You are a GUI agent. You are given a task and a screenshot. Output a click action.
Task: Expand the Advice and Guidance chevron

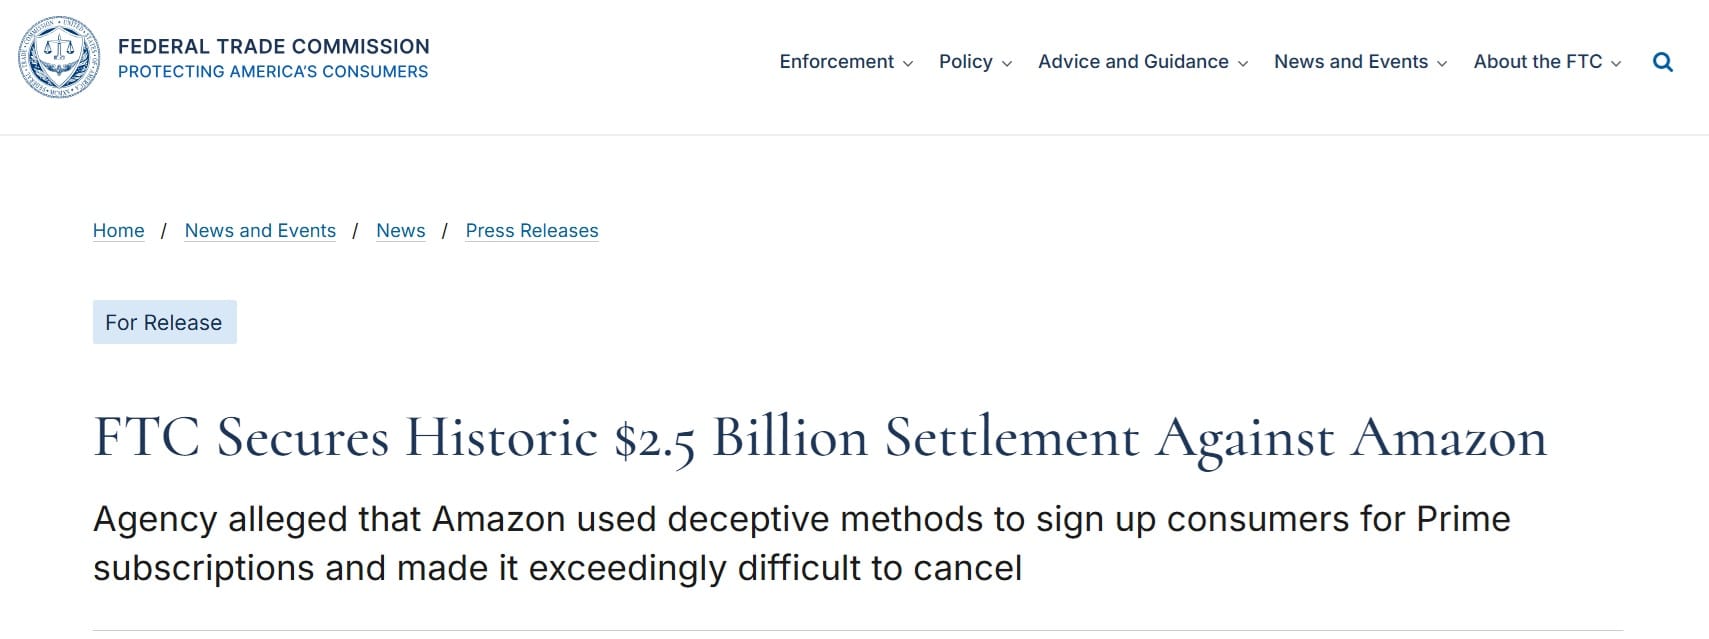(x=1245, y=63)
